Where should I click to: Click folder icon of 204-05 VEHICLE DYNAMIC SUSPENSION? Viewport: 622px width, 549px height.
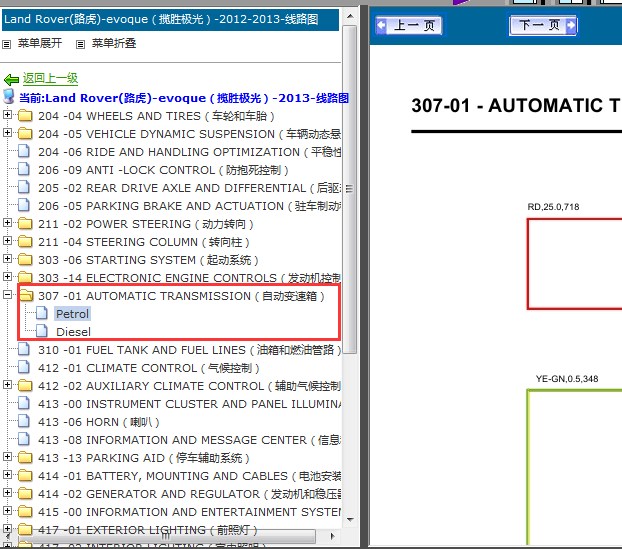pos(25,133)
